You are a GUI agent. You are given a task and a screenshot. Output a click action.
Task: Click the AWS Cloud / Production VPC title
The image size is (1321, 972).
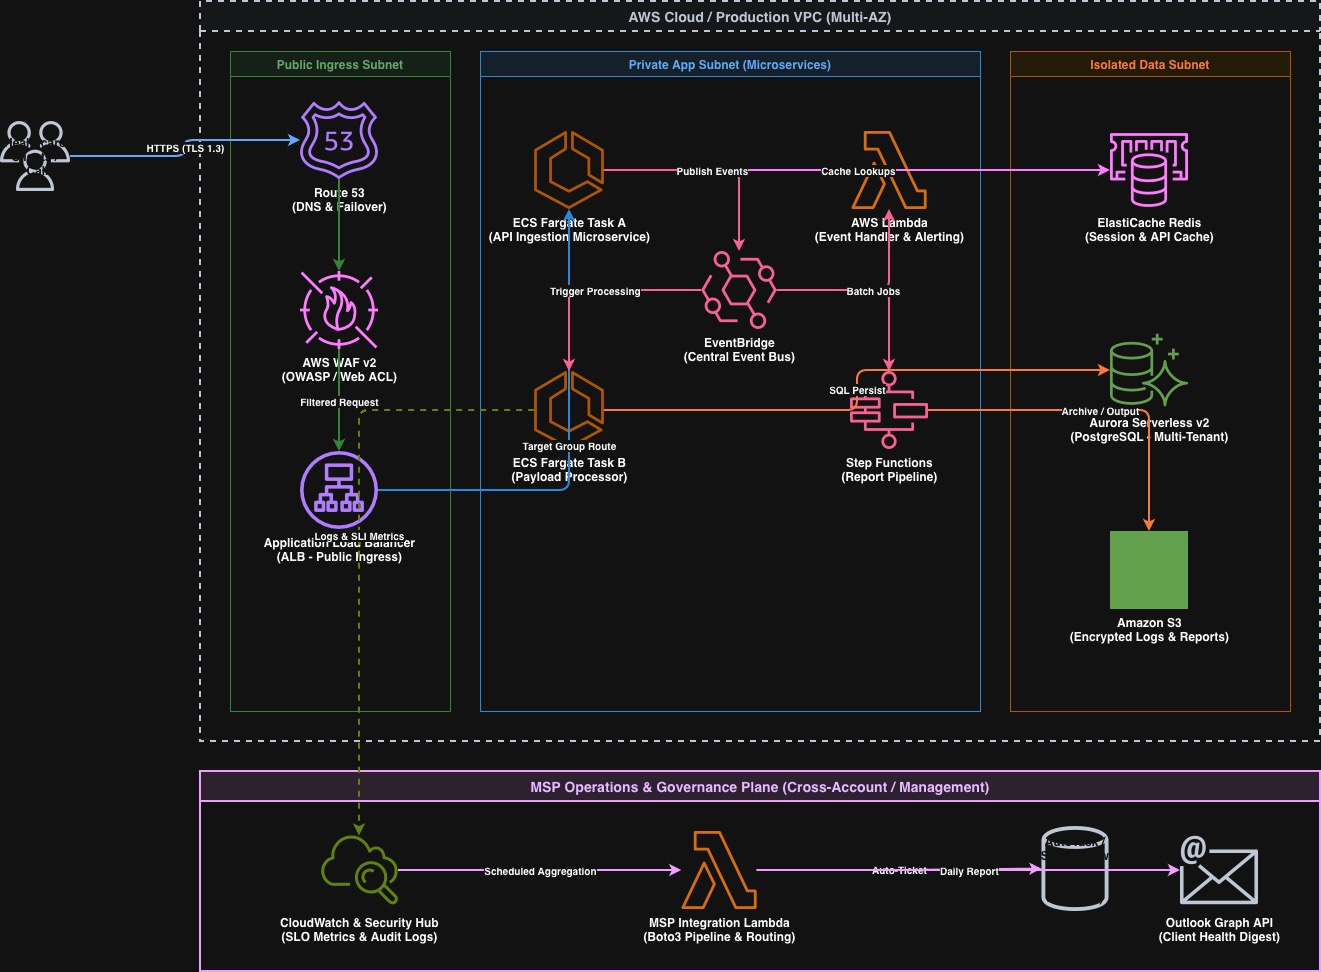[x=760, y=17]
